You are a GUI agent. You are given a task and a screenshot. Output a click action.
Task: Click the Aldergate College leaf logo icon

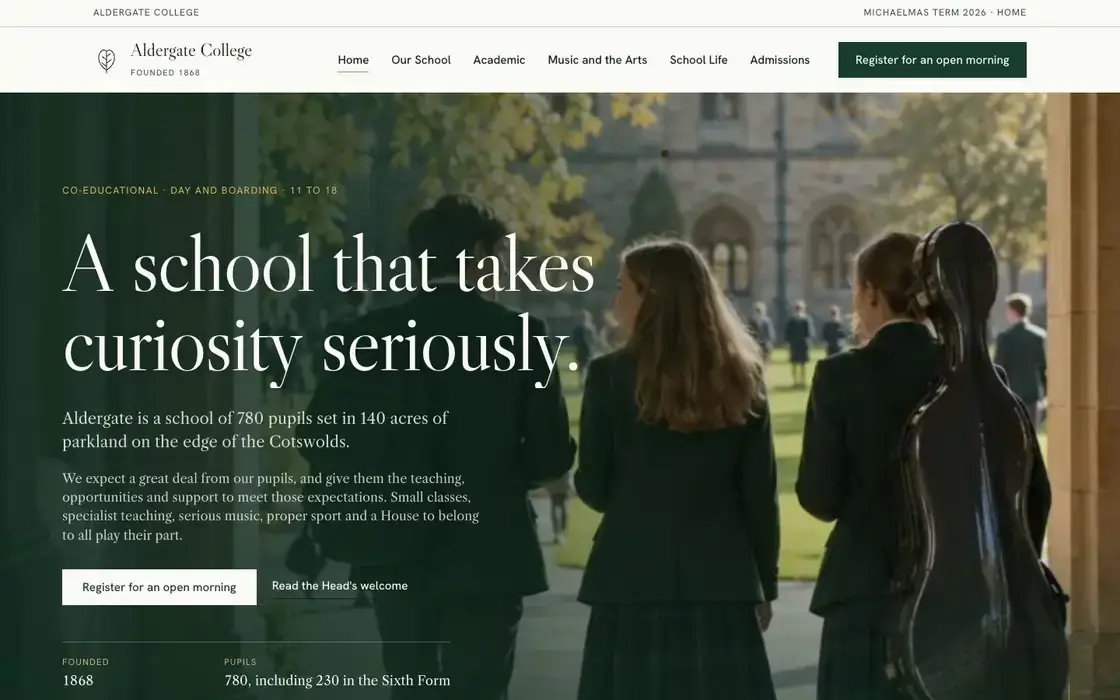(106, 60)
